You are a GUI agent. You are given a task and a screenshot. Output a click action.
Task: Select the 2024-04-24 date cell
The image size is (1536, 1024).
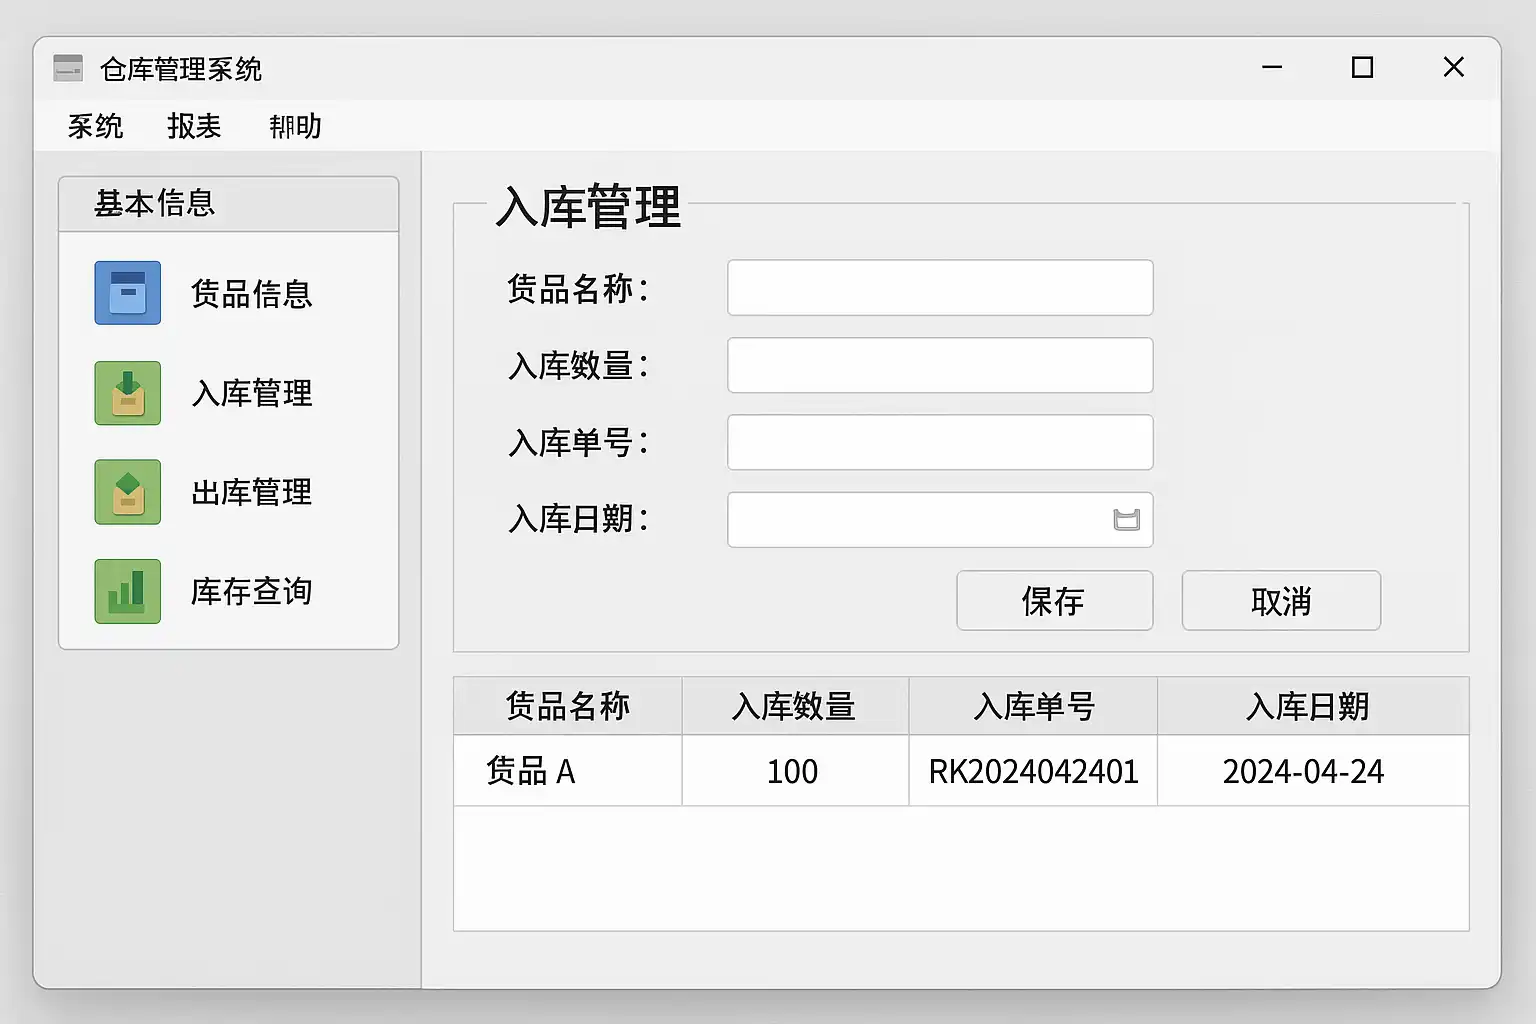click(1313, 771)
